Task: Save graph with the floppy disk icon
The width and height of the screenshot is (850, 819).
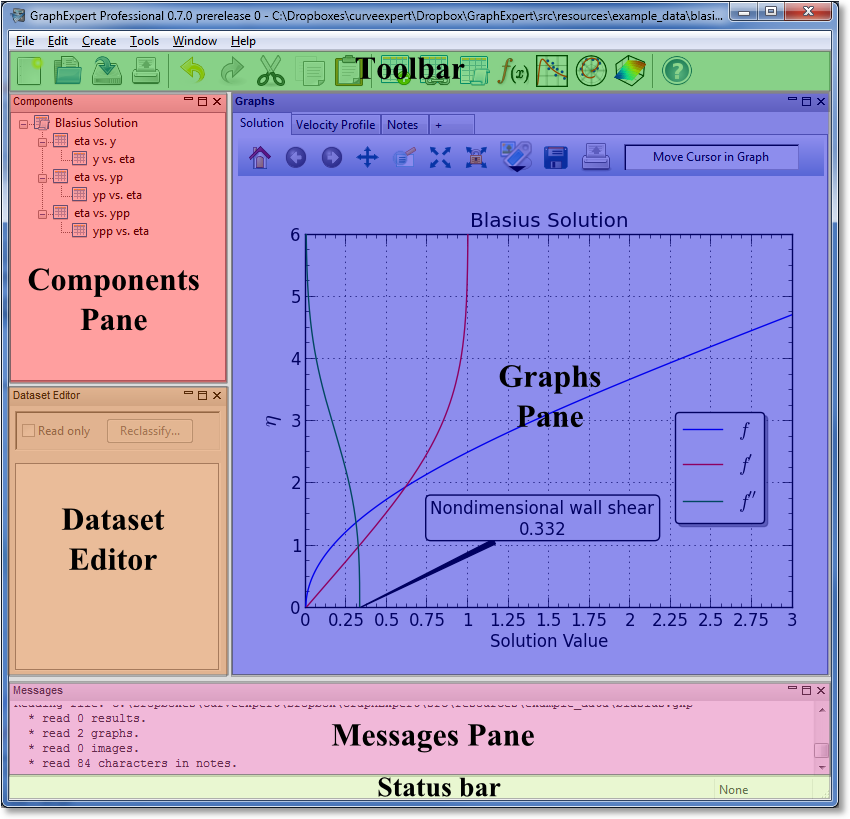Action: pyautogui.click(x=556, y=158)
